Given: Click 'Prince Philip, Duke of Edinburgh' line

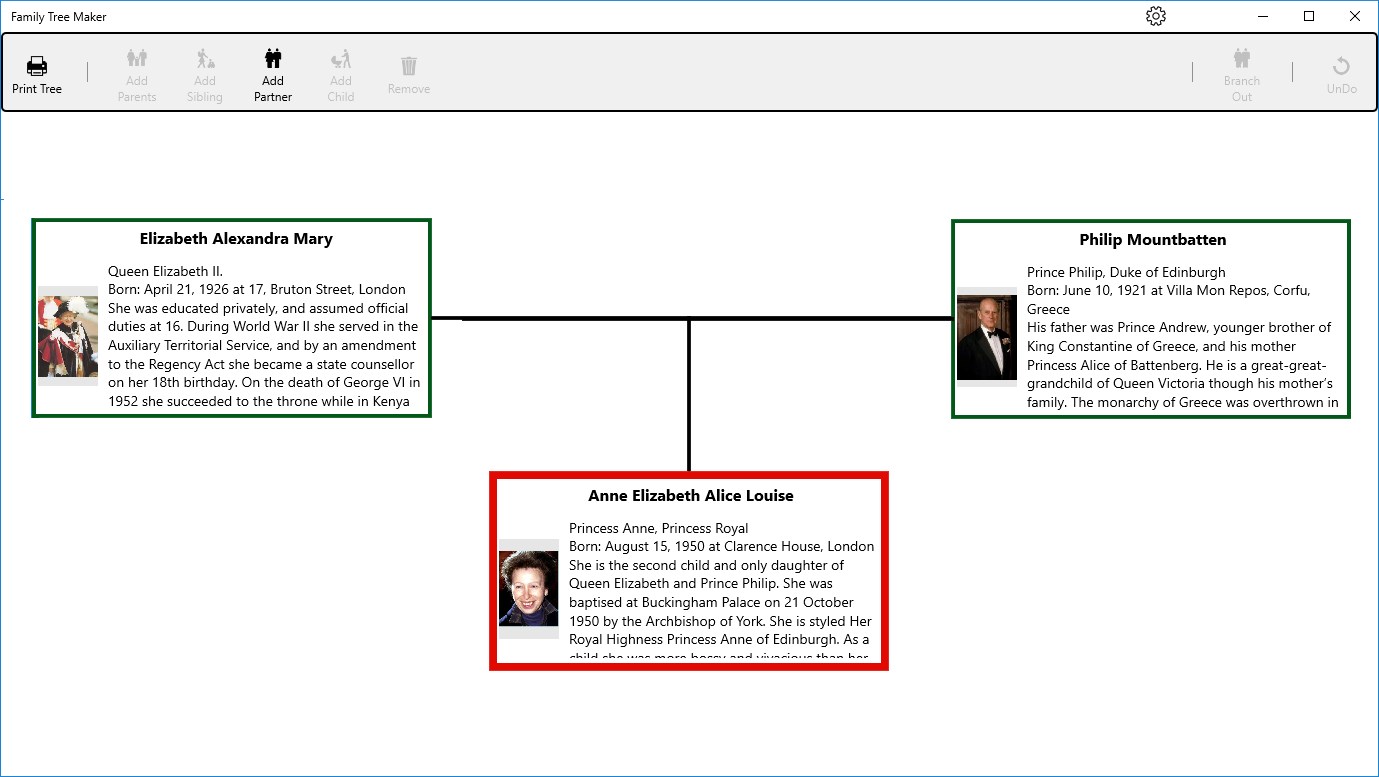Looking at the screenshot, I should [x=1126, y=272].
